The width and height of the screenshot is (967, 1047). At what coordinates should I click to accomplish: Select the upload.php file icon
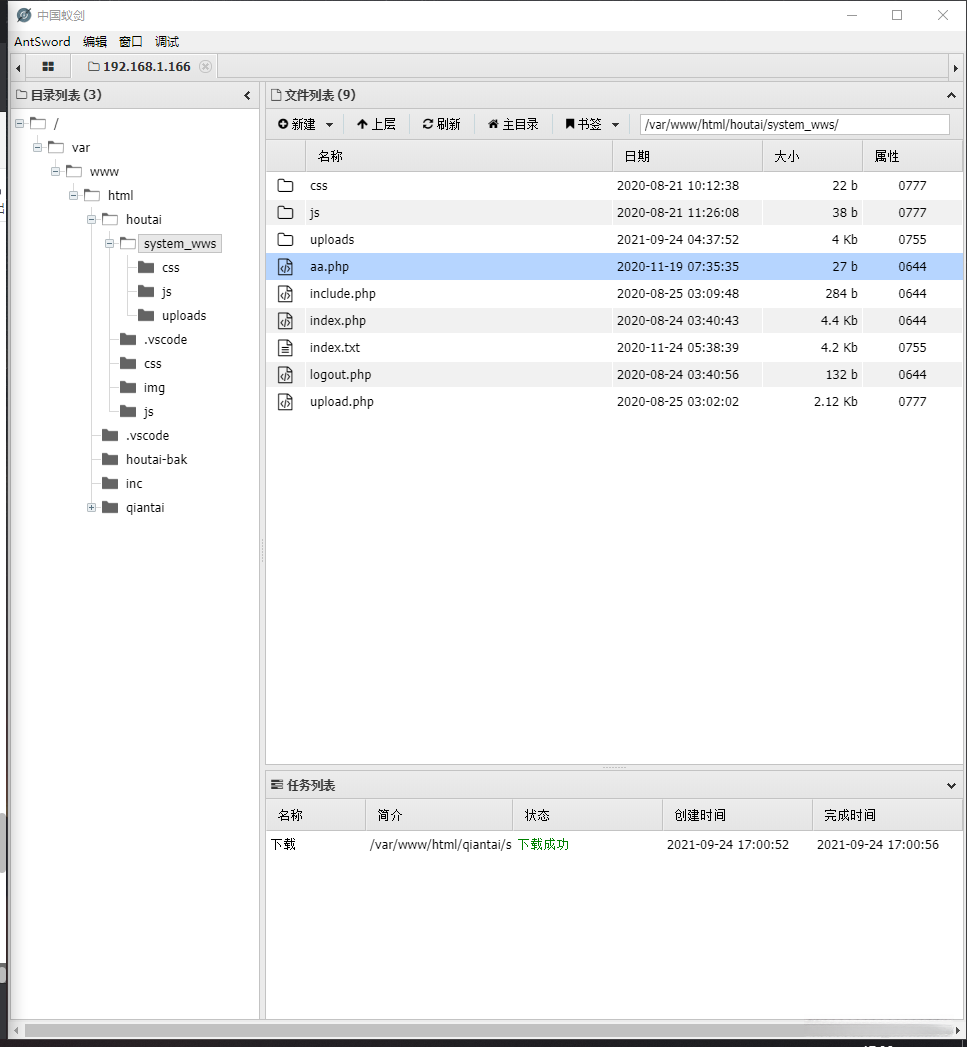(285, 401)
